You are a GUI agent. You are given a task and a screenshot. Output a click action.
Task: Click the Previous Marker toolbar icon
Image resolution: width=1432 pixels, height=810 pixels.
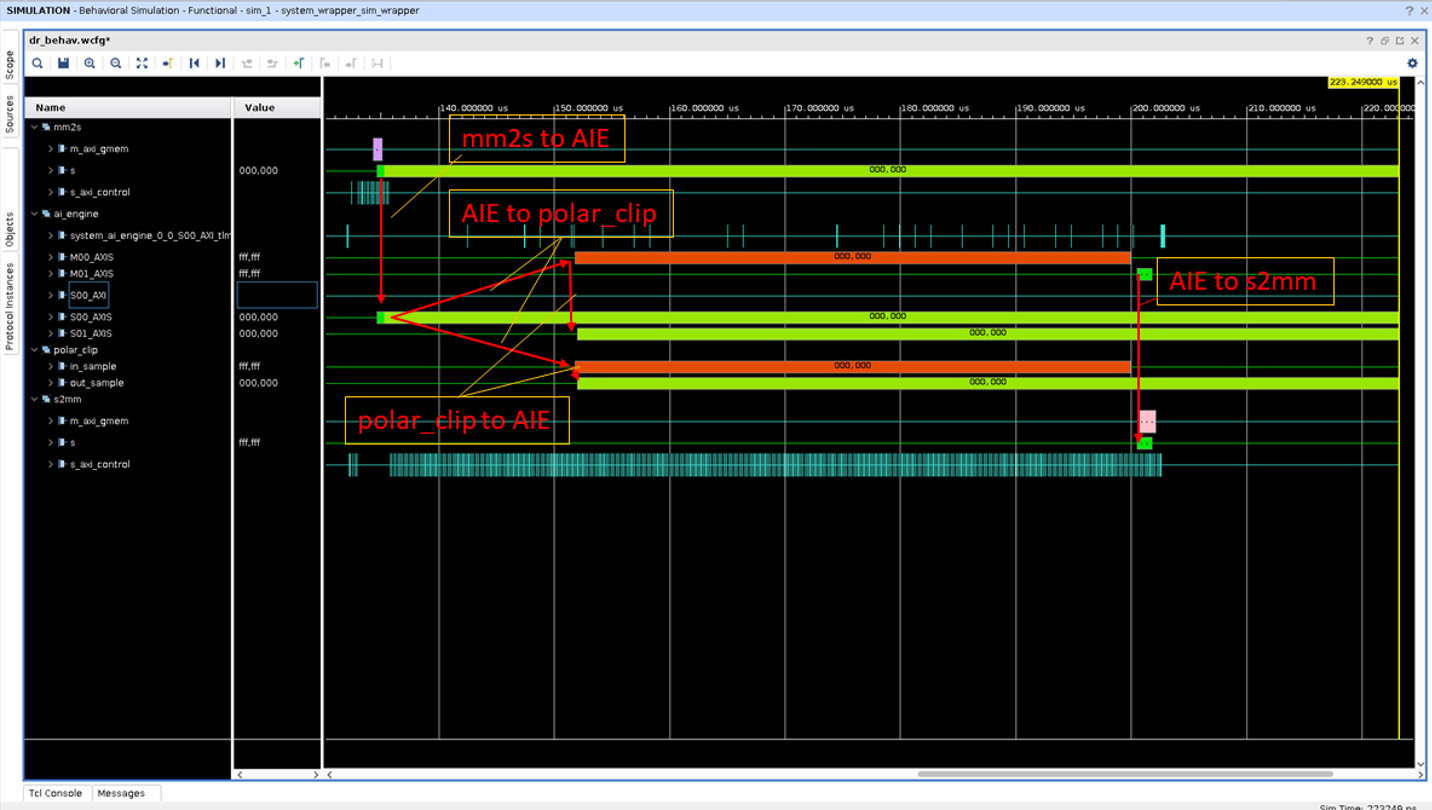coord(325,63)
